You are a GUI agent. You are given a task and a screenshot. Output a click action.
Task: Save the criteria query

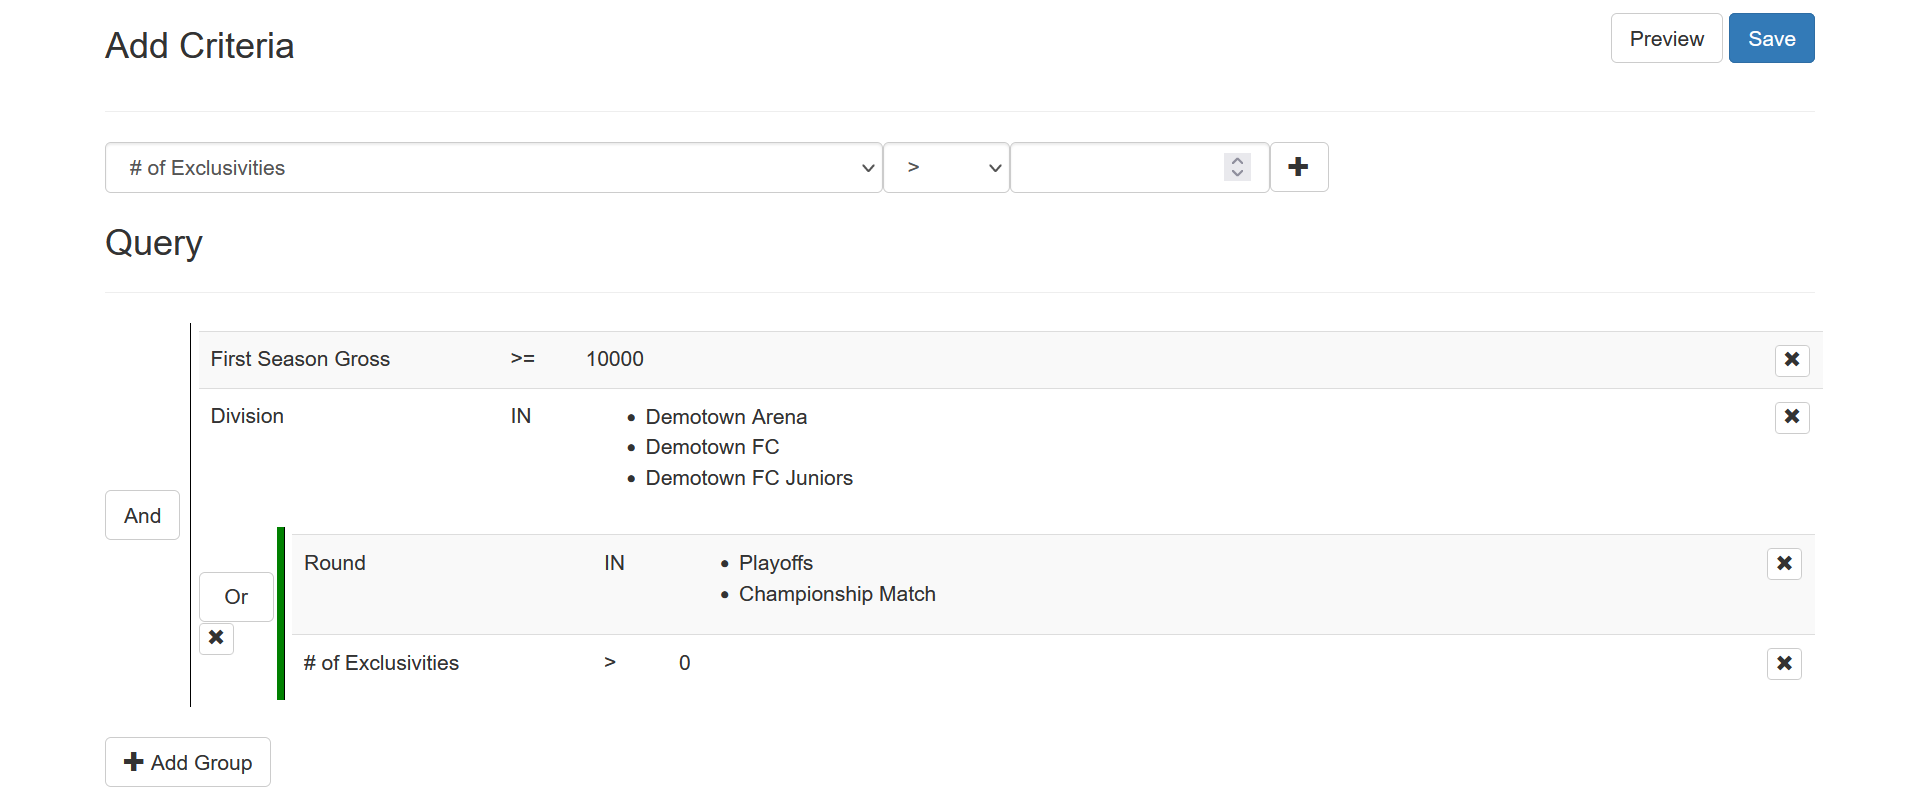tap(1771, 38)
